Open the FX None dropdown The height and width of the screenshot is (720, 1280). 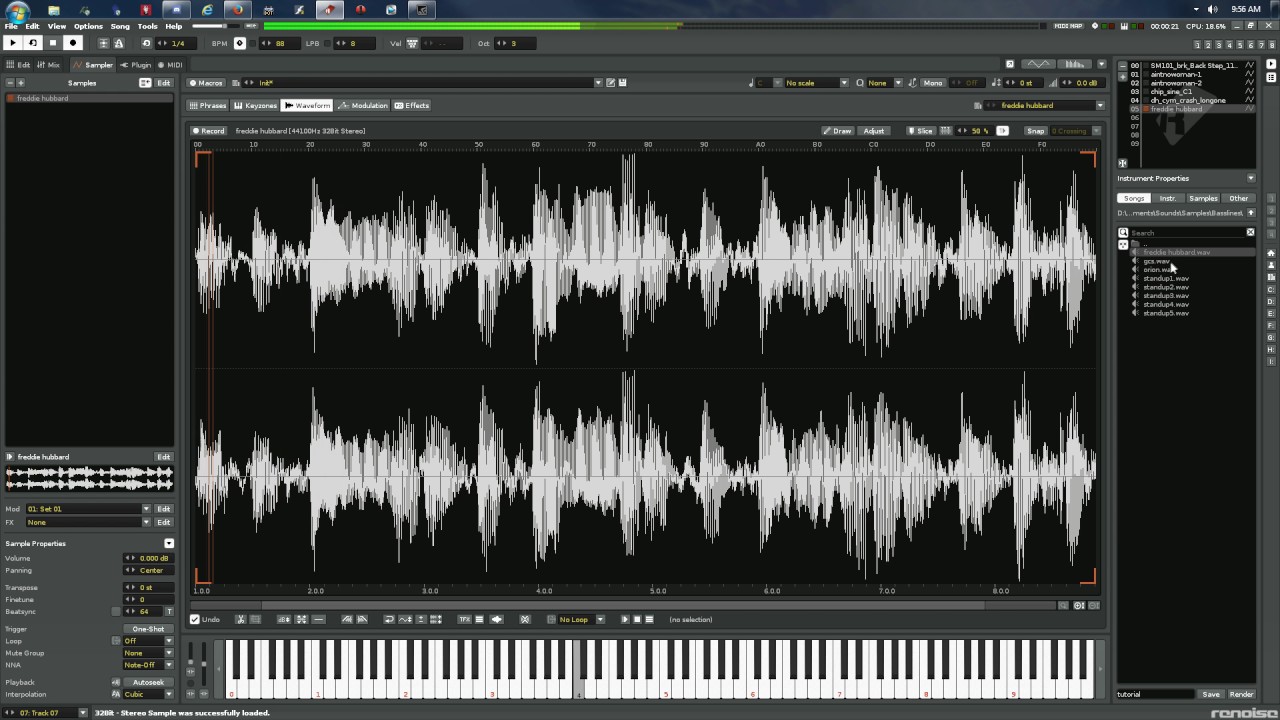coord(89,522)
